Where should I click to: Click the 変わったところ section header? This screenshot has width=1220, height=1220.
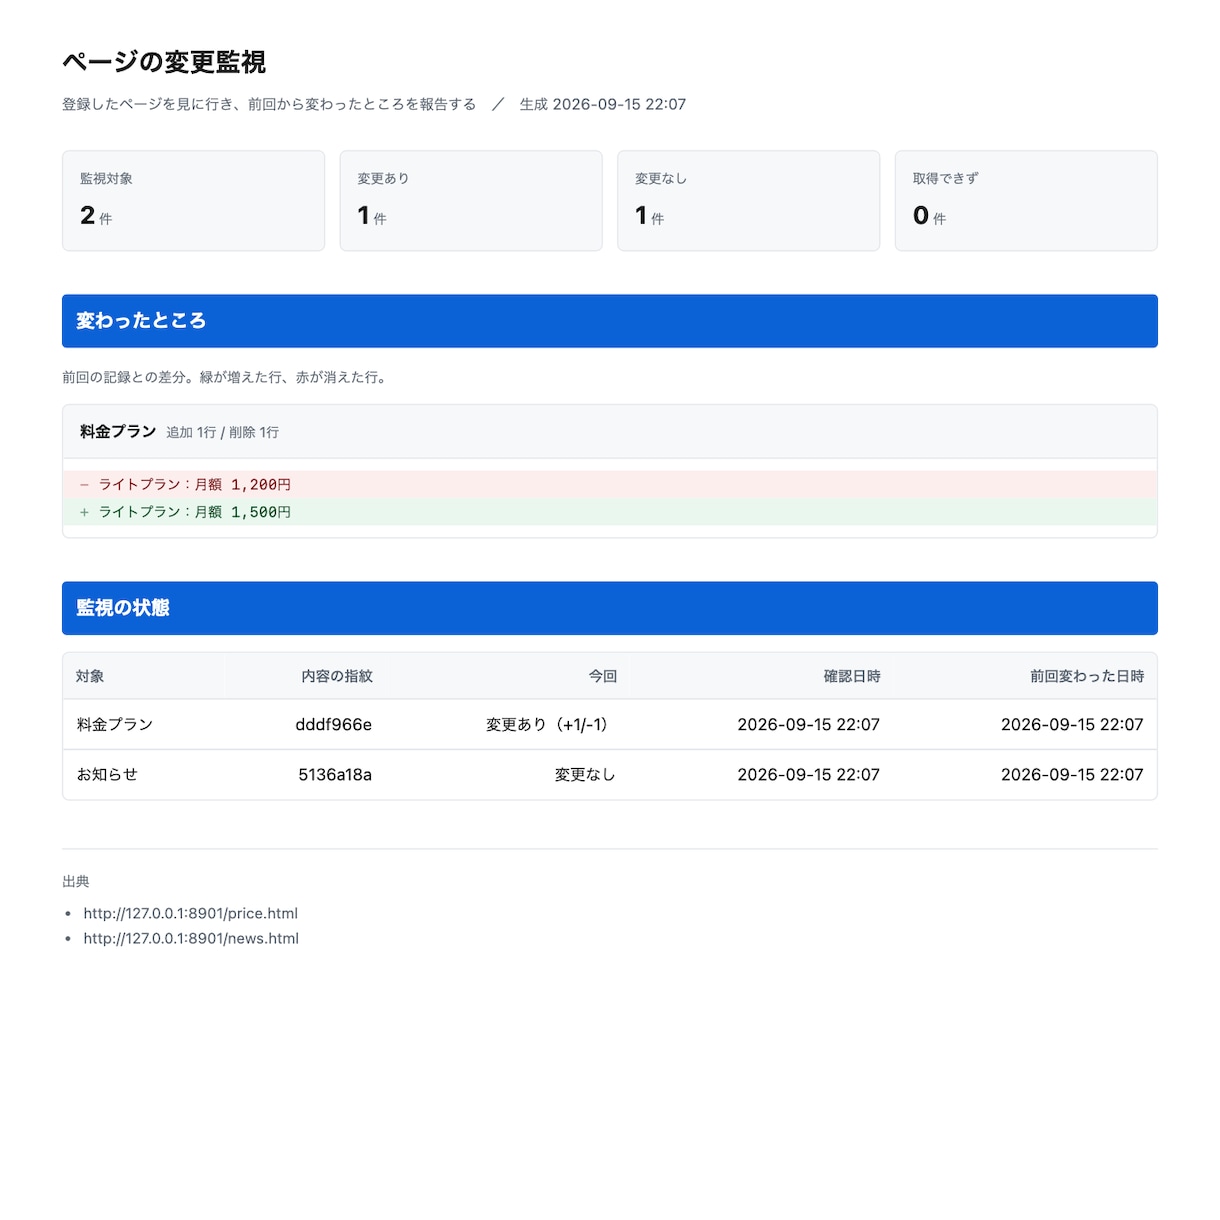click(x=610, y=321)
